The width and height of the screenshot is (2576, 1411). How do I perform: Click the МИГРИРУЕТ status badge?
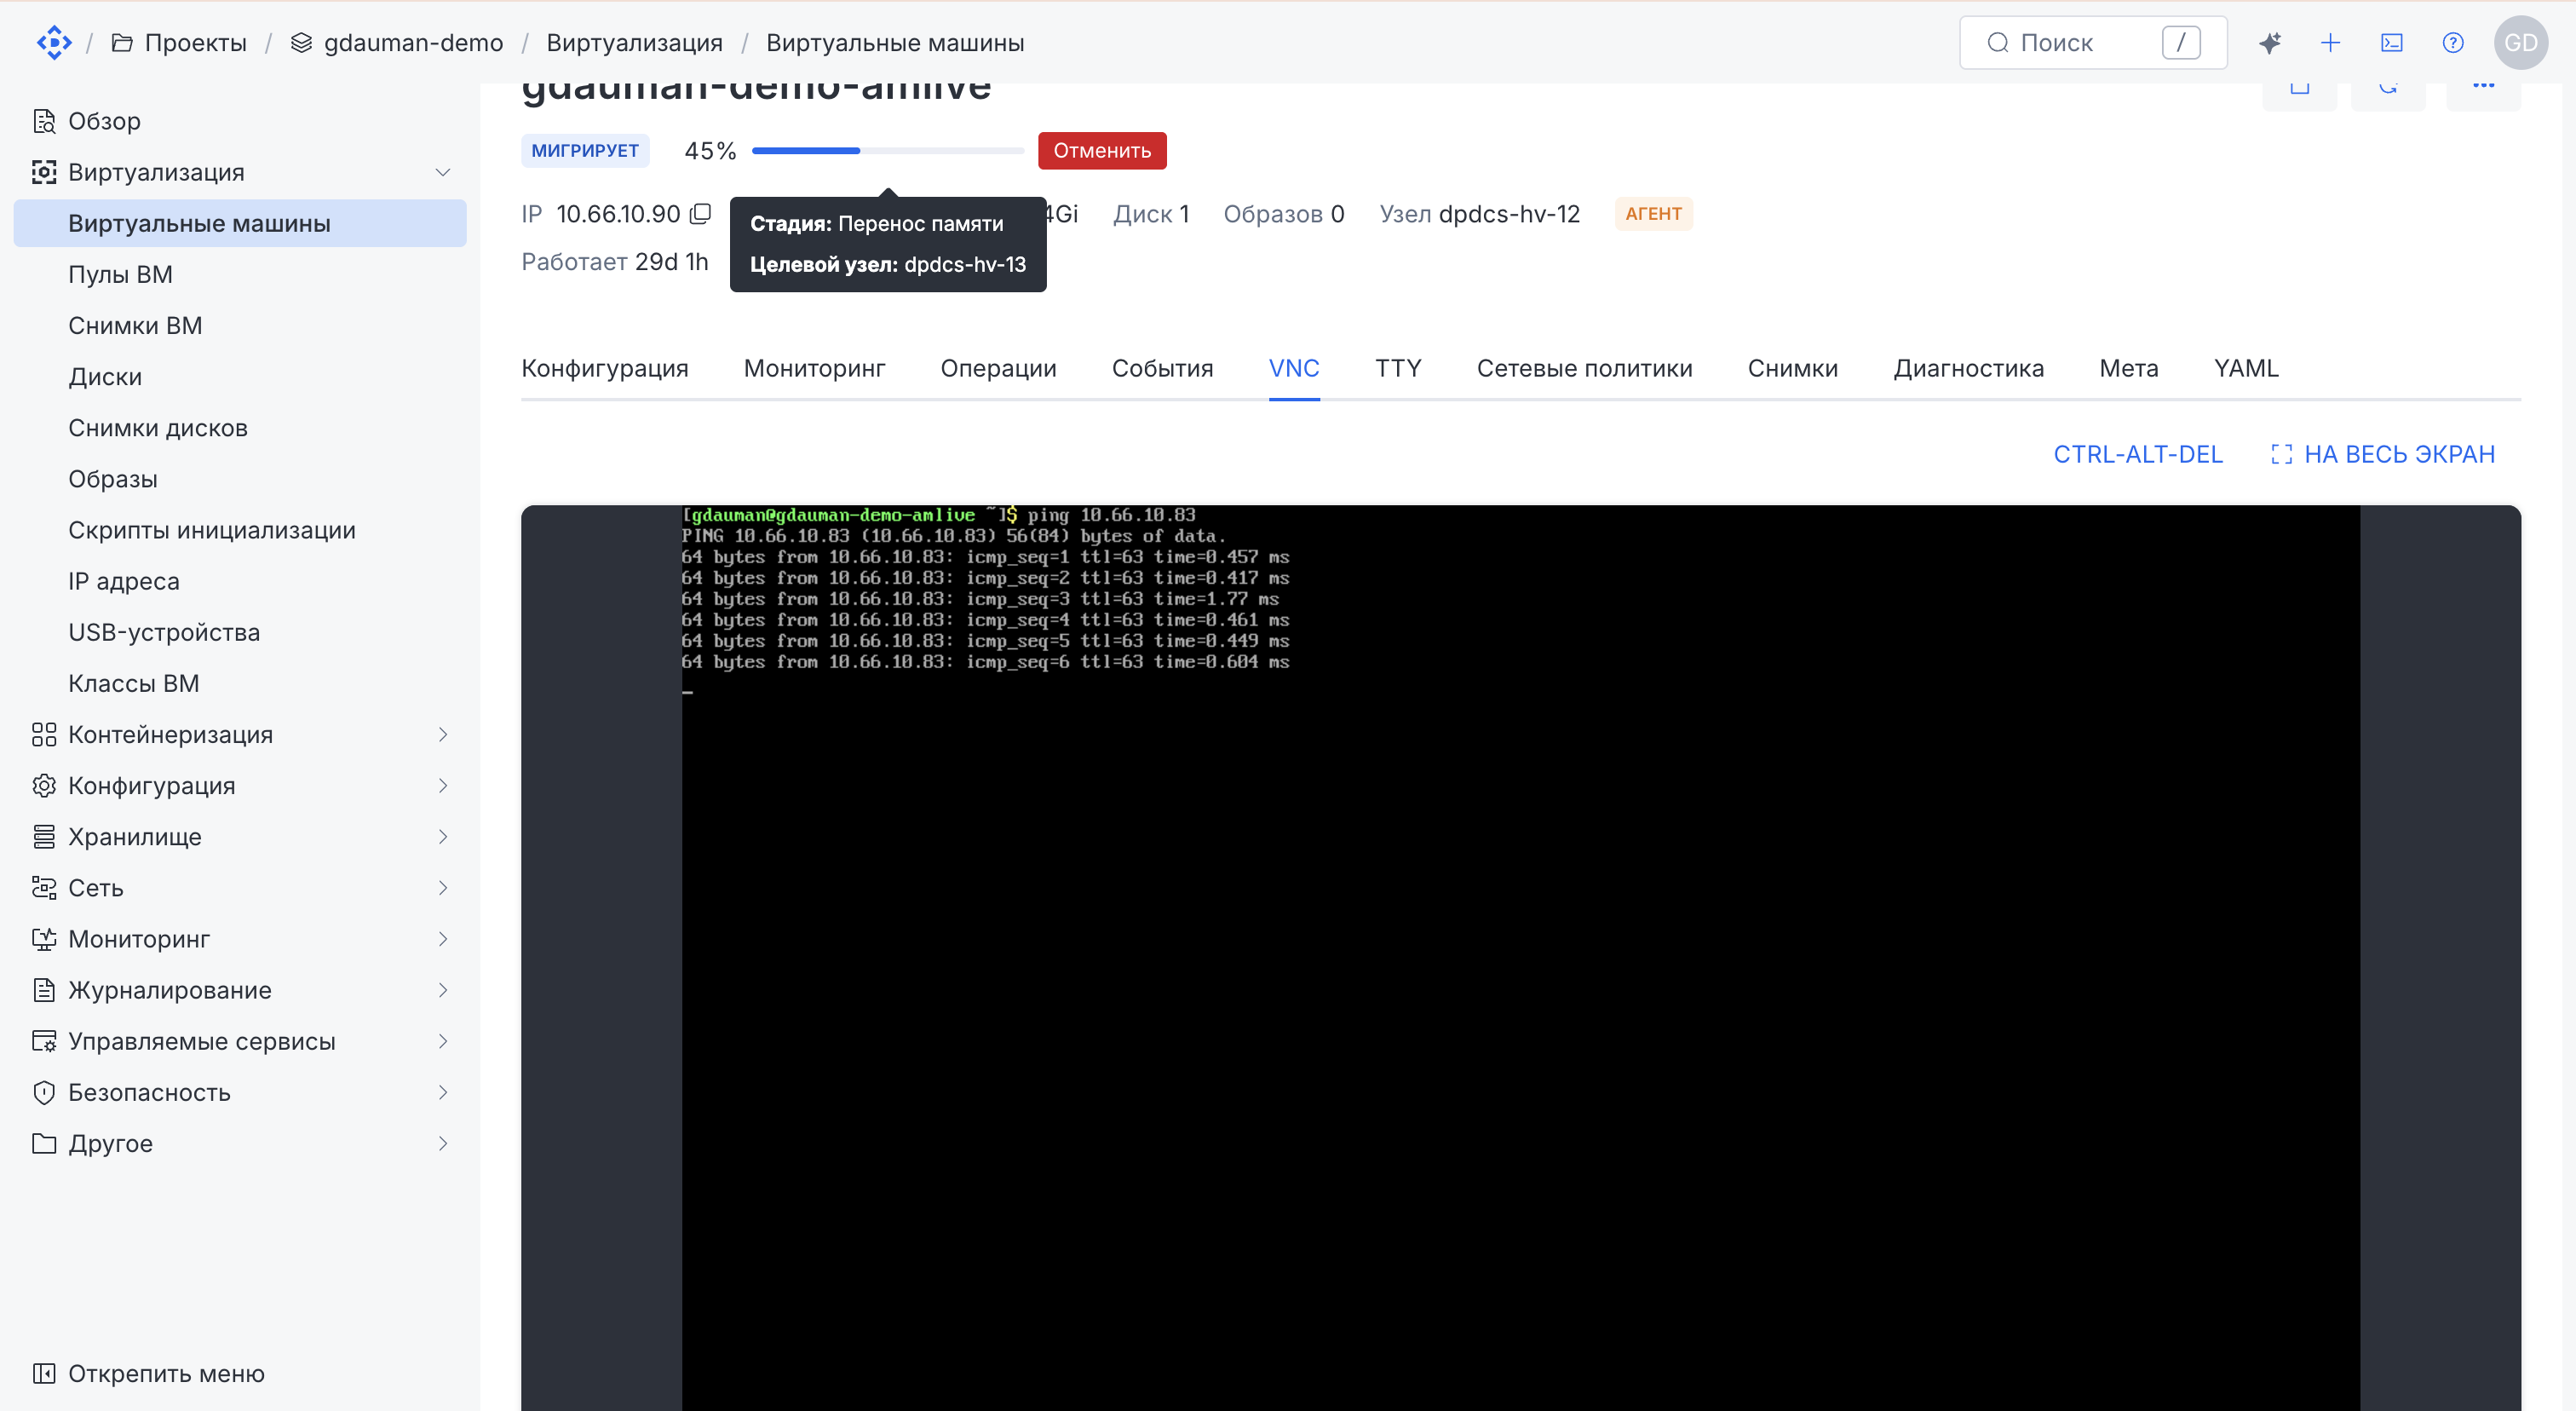[x=585, y=150]
